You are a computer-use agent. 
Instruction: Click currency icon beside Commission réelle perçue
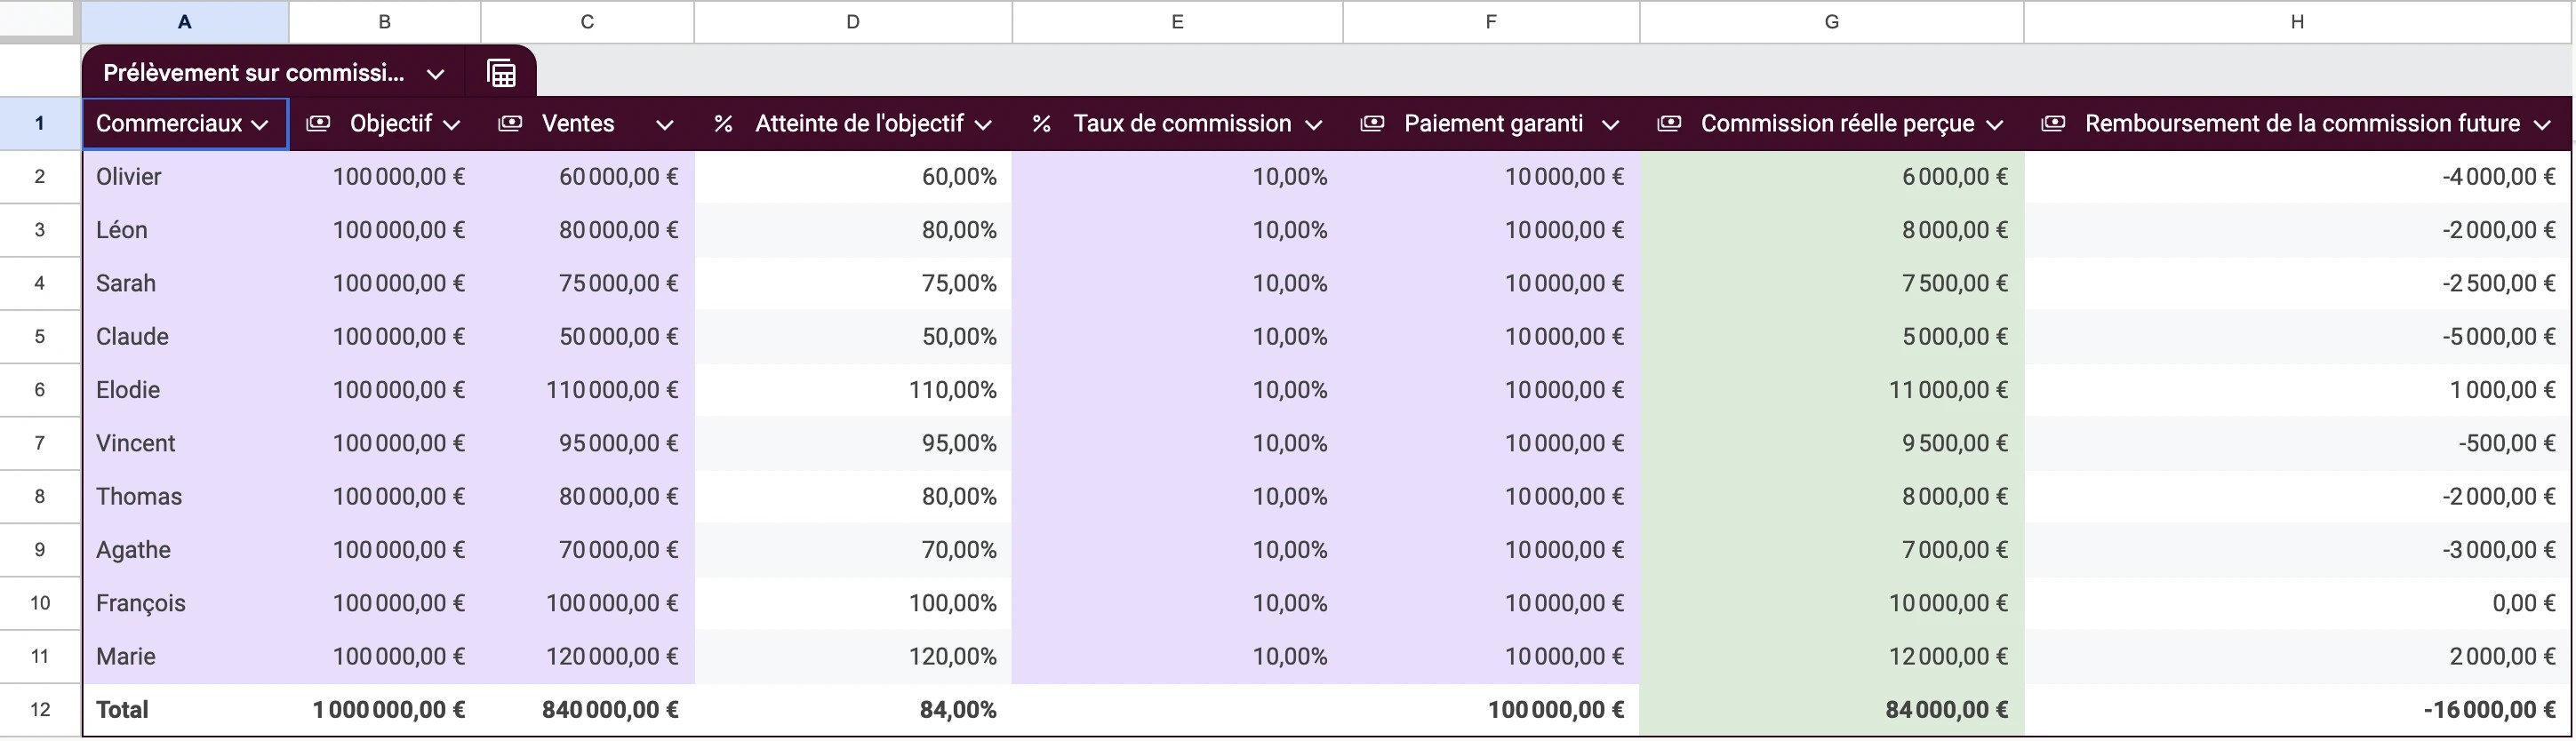pyautogui.click(x=1669, y=123)
